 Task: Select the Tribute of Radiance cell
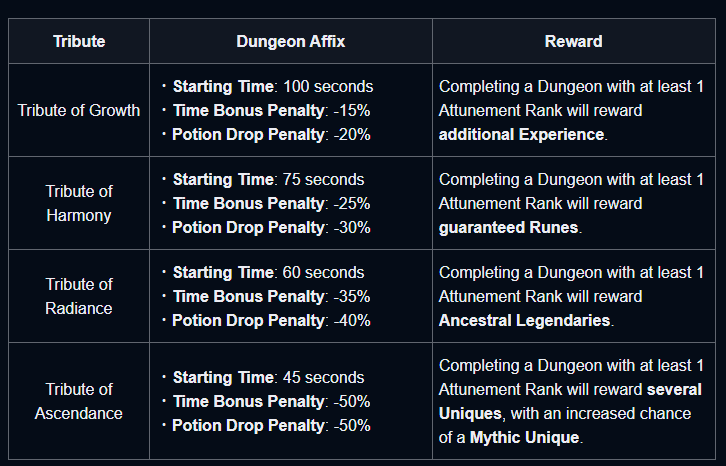point(79,296)
